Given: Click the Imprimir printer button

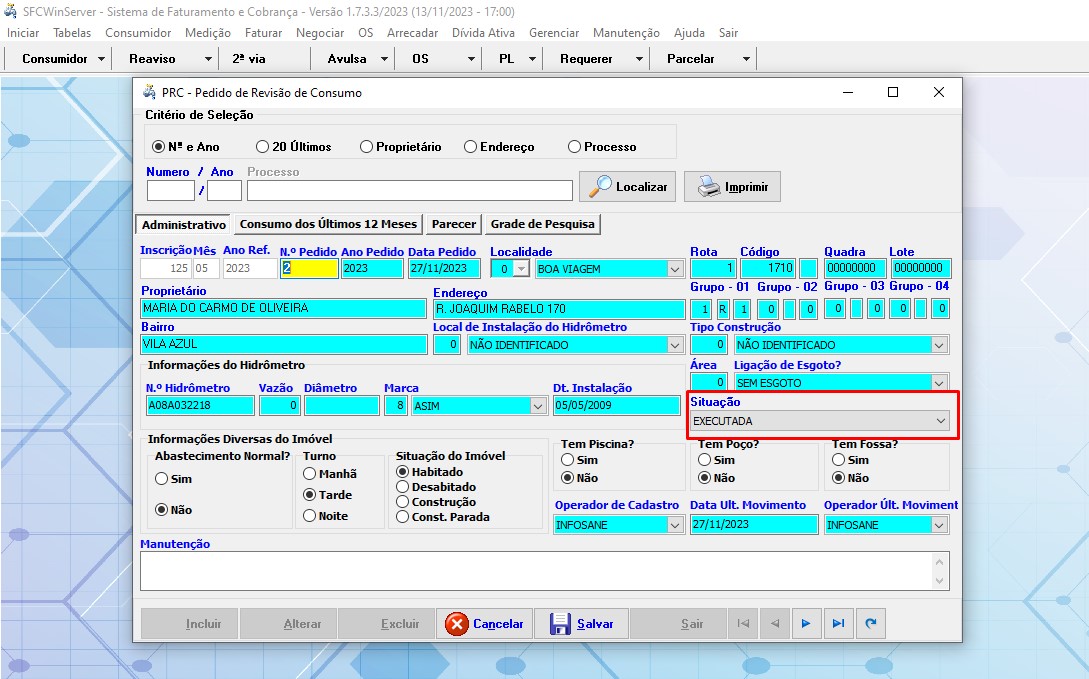Looking at the screenshot, I should [x=732, y=187].
